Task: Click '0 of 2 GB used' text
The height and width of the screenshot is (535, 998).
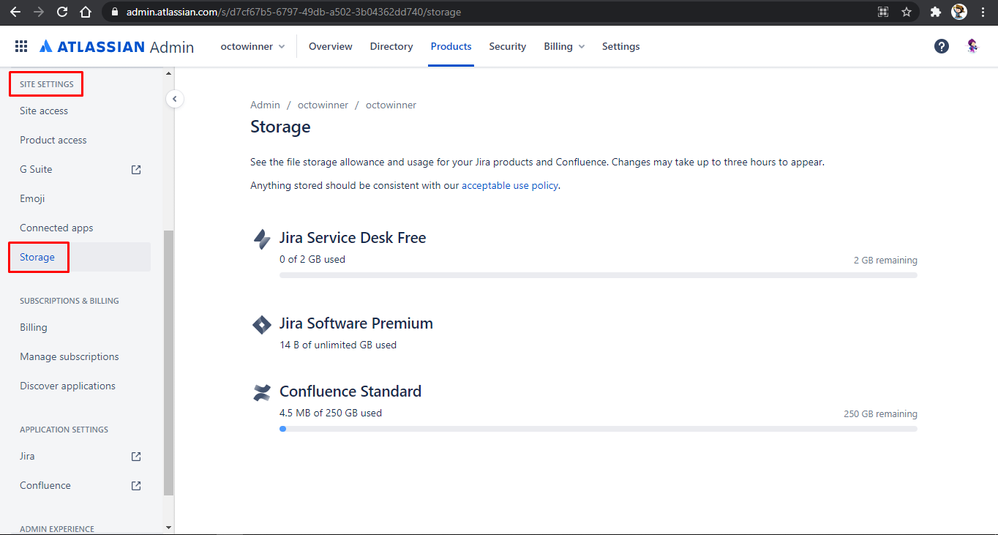Action: coord(312,260)
